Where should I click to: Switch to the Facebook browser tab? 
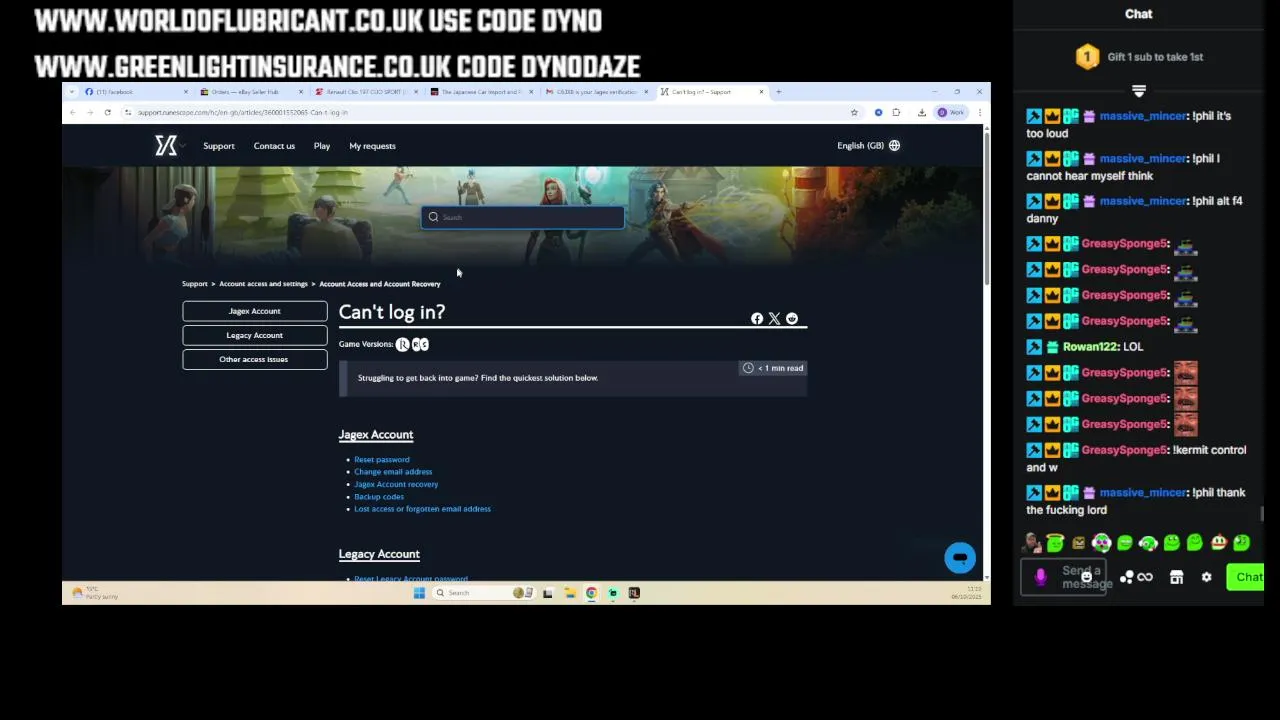[x=135, y=92]
